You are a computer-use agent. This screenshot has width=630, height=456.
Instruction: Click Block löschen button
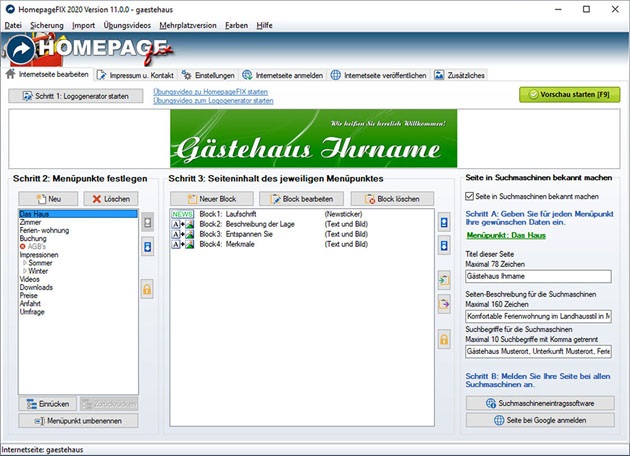pos(392,199)
